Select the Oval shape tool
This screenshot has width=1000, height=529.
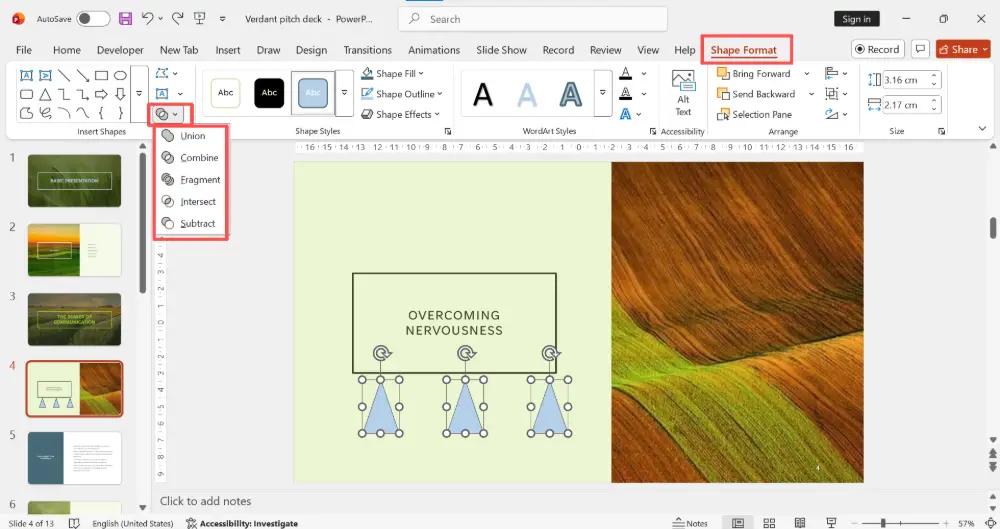pos(120,75)
